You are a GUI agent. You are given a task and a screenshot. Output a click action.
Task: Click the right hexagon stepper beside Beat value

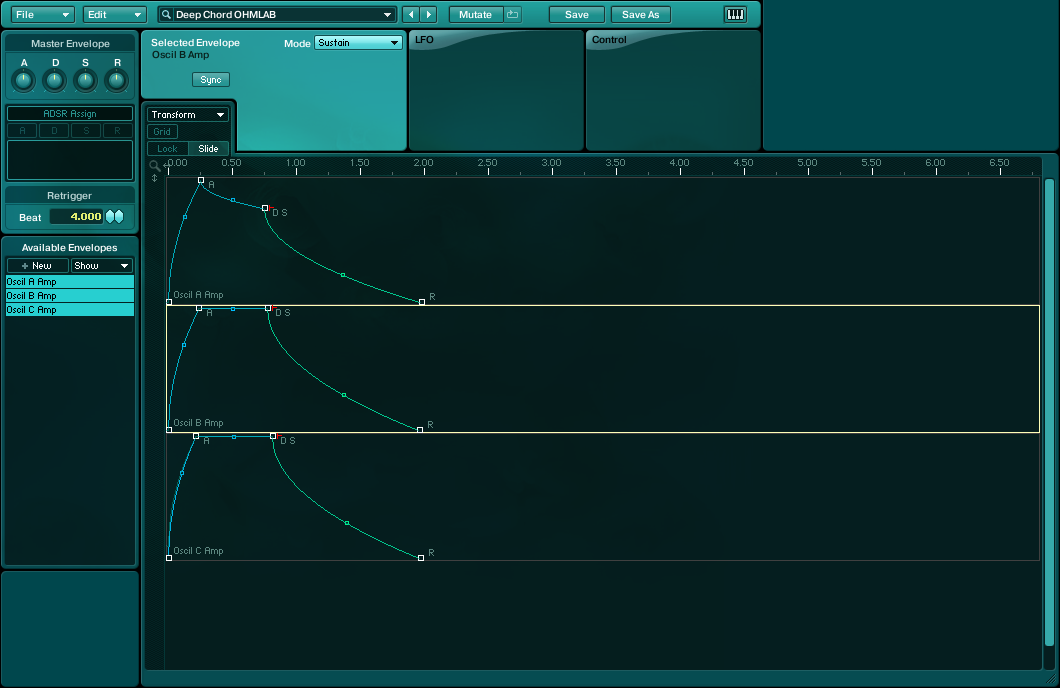coord(119,216)
